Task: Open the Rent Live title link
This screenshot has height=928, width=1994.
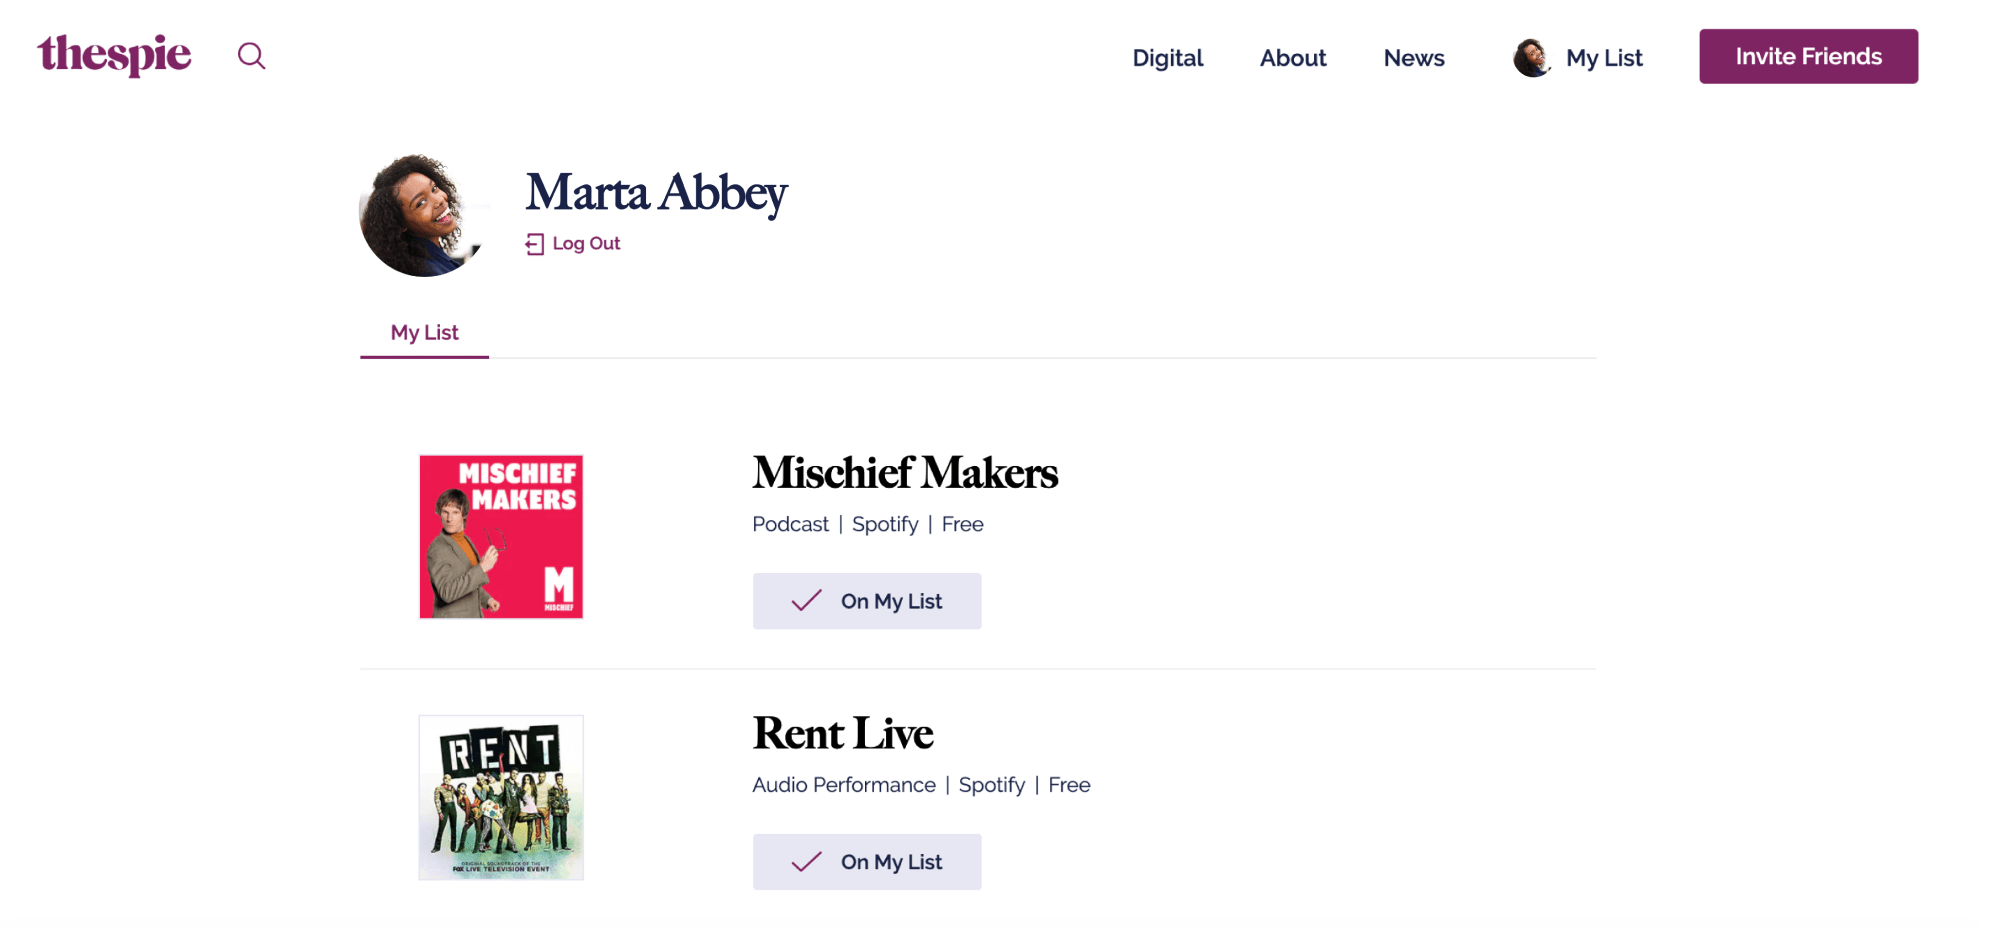Action: [842, 733]
